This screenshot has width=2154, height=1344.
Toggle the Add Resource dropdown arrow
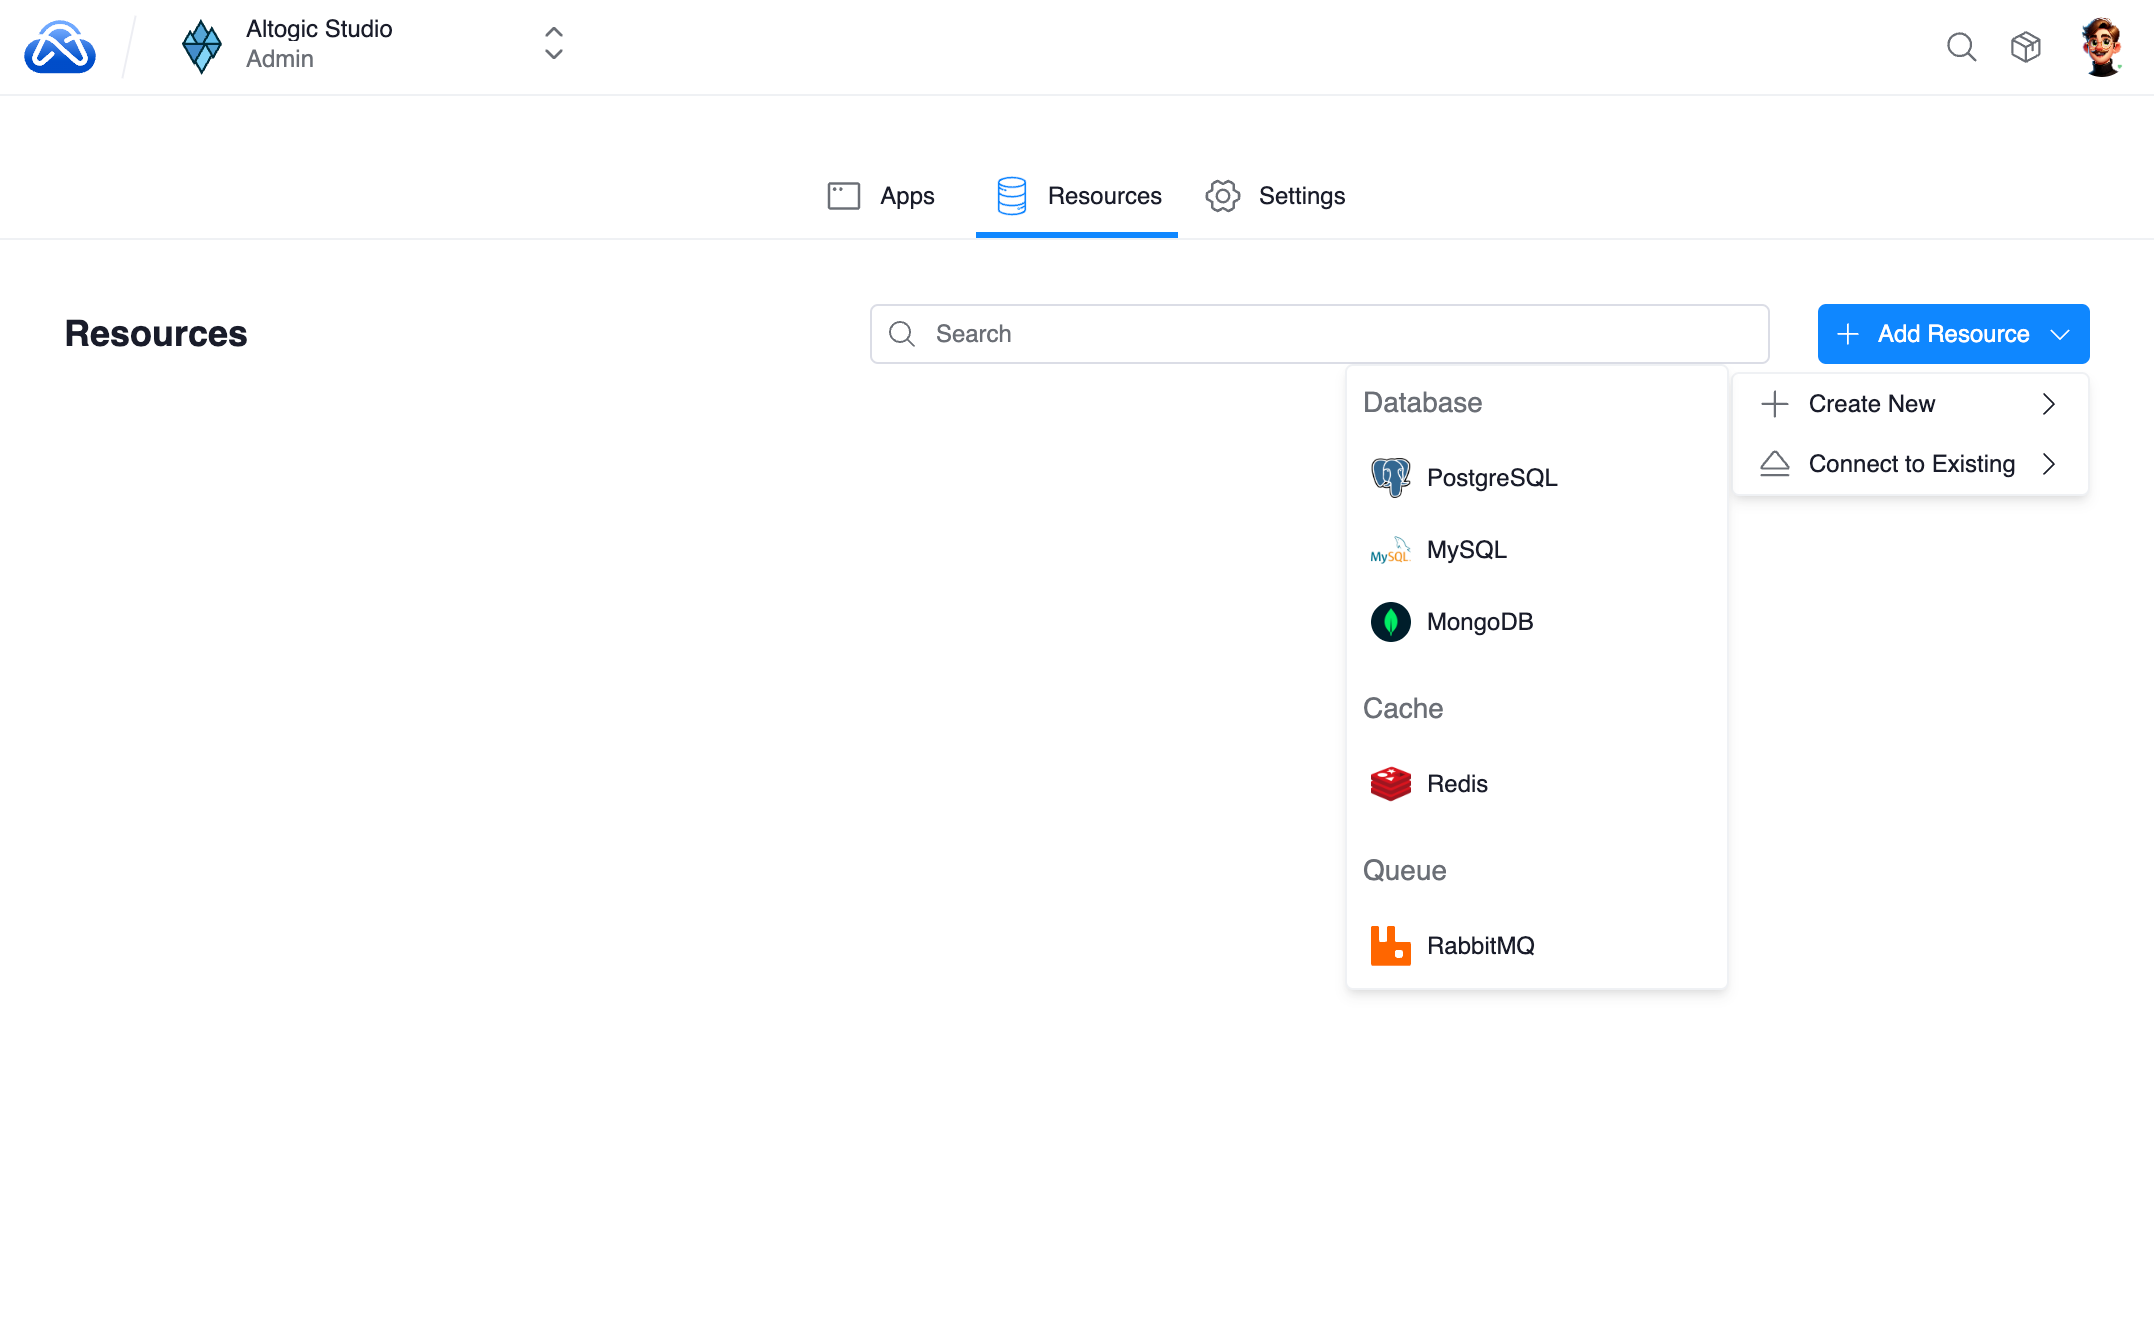[x=2060, y=334]
